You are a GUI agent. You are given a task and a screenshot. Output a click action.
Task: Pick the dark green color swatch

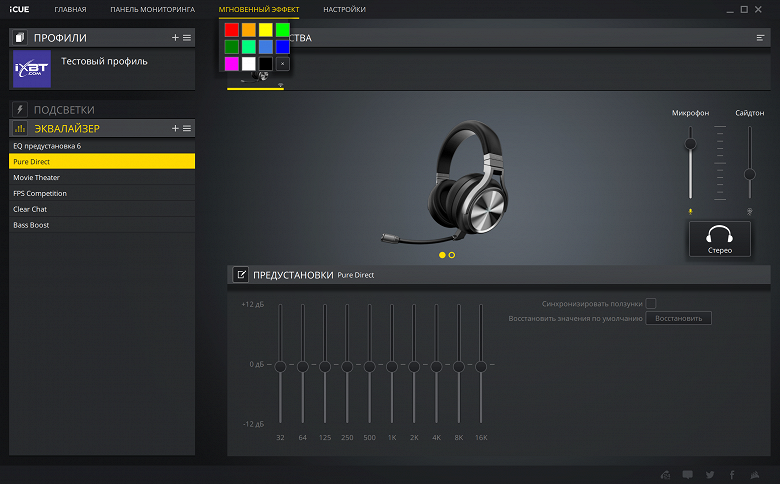point(232,47)
